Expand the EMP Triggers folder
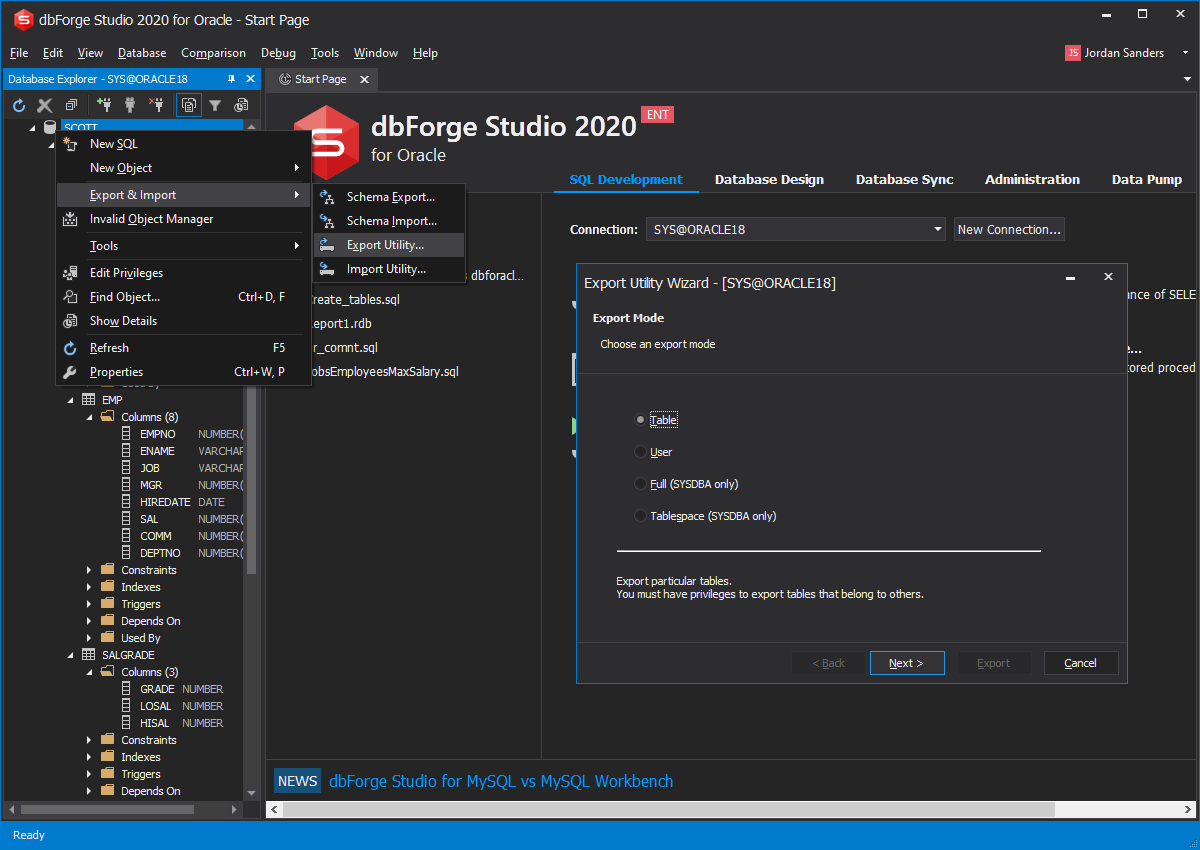 (89, 604)
